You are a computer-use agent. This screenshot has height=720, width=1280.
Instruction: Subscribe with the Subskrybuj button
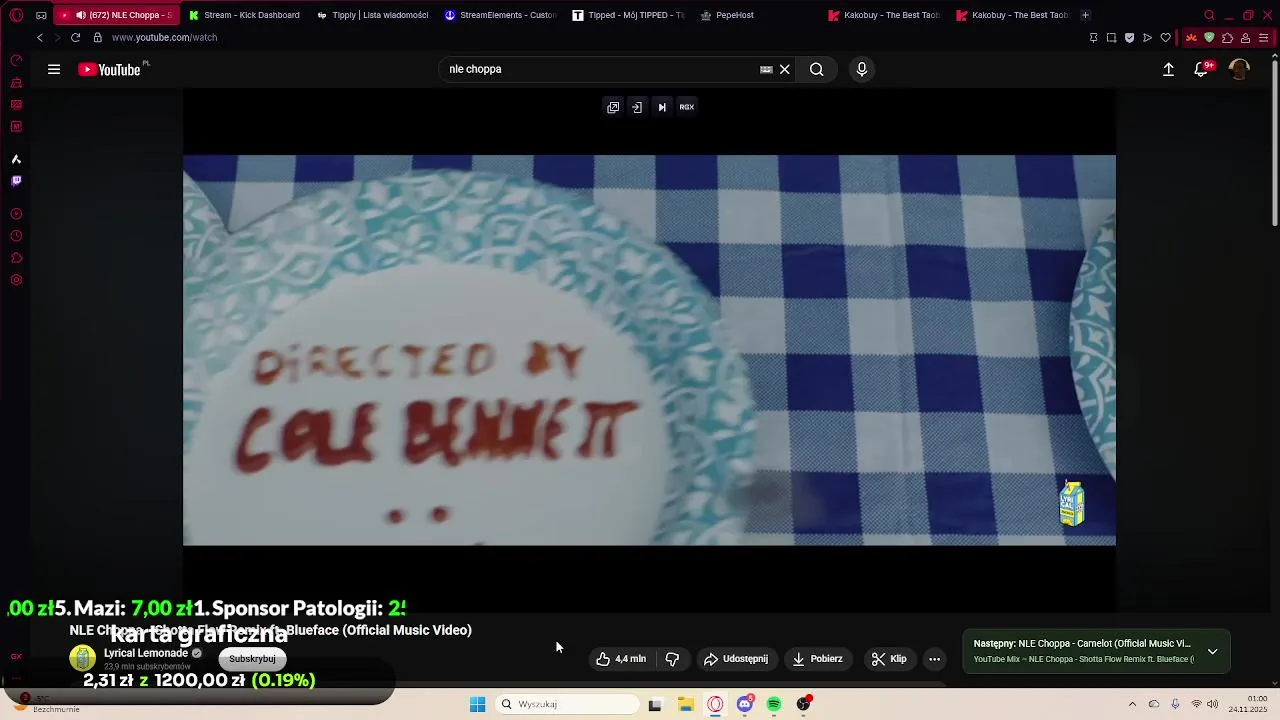(x=252, y=659)
